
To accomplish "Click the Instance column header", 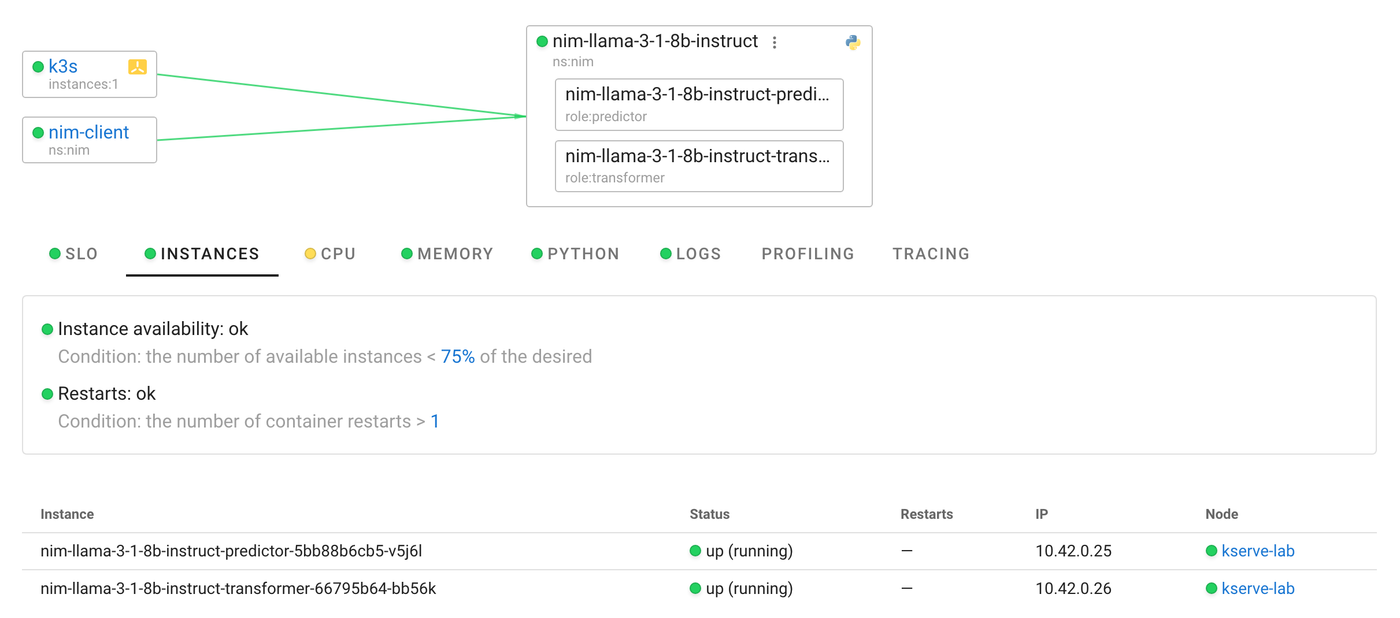I will pyautogui.click(x=67, y=514).
